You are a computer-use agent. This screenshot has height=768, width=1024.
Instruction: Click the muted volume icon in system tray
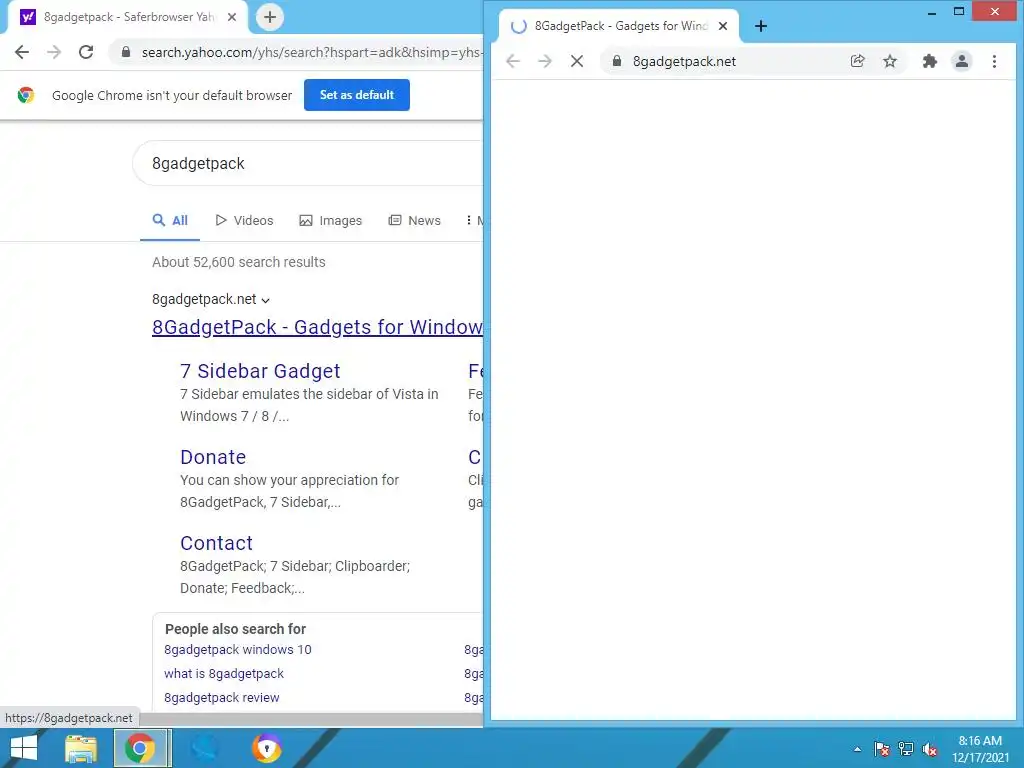[x=930, y=749]
